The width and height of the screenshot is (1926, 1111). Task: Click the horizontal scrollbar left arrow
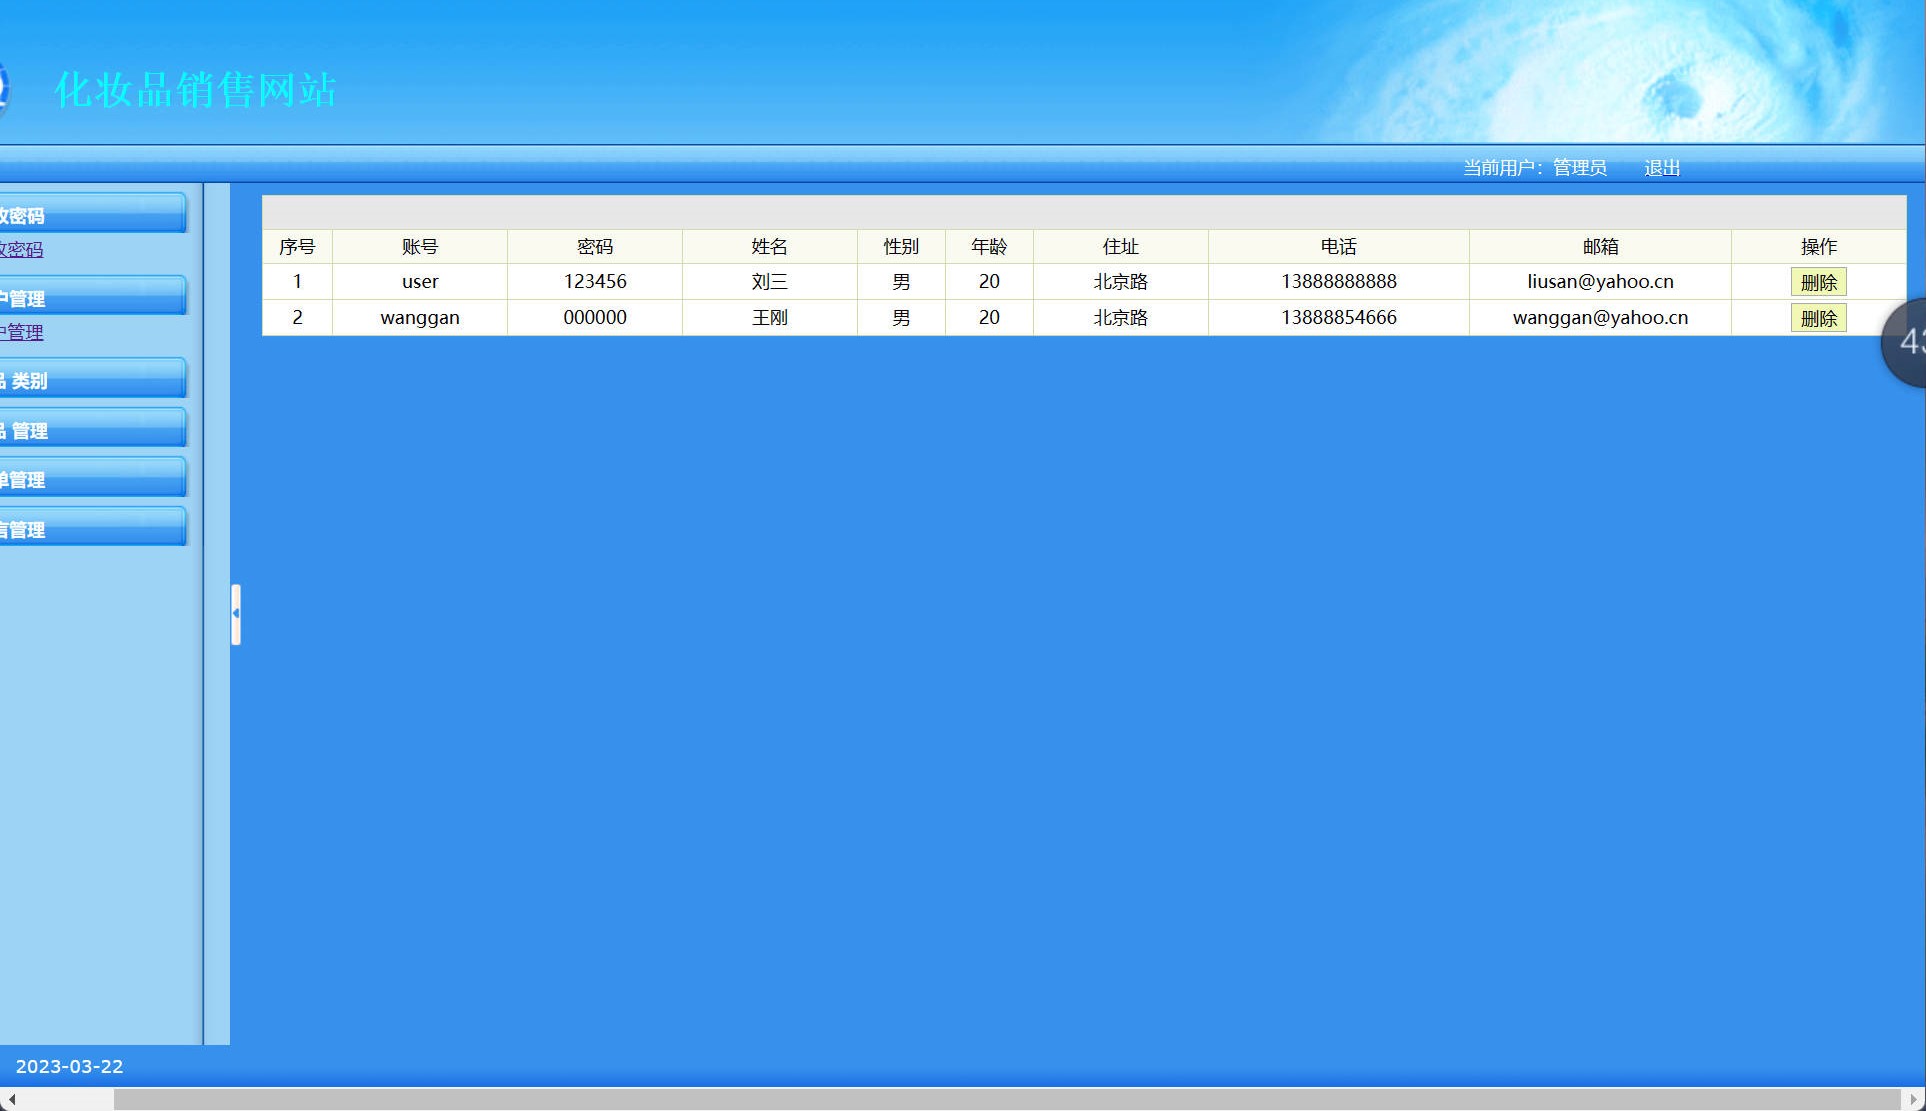11,1099
